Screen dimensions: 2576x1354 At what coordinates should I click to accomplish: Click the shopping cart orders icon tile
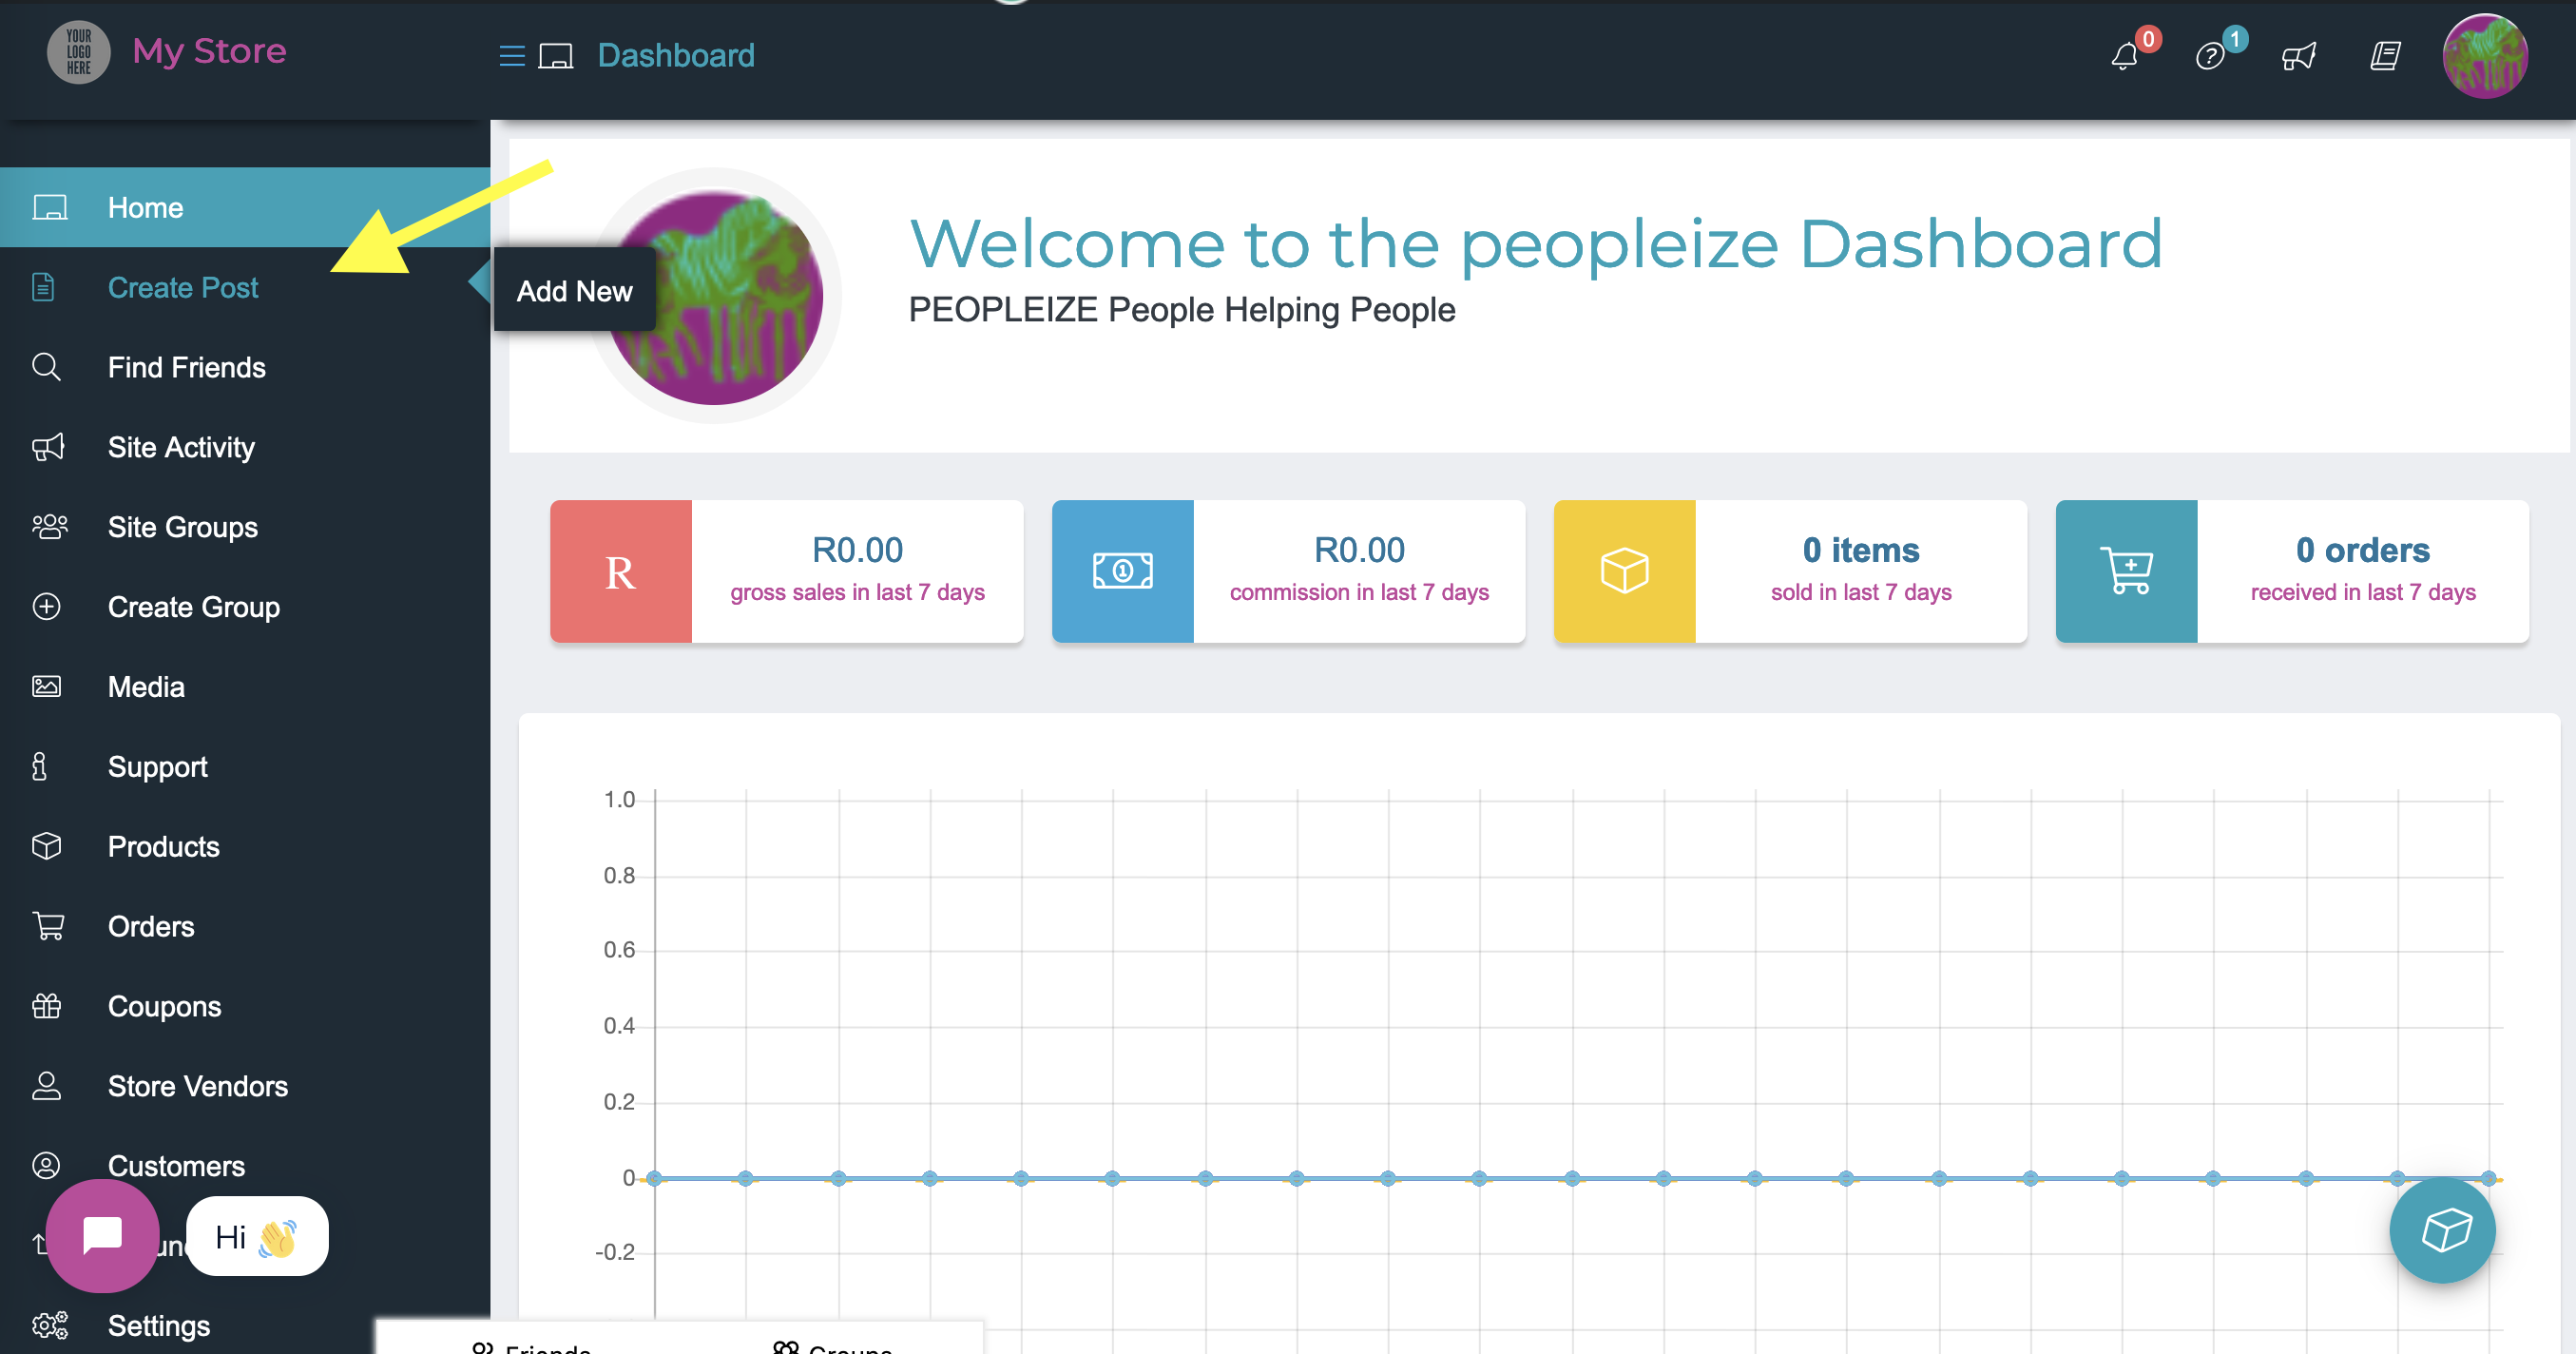pyautogui.click(x=2126, y=571)
